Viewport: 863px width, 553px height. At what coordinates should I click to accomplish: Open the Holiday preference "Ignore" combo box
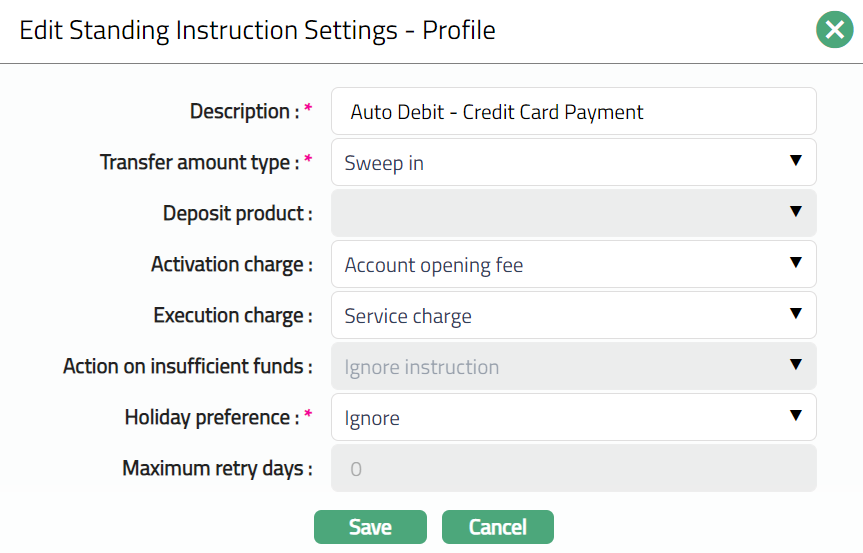560,417
